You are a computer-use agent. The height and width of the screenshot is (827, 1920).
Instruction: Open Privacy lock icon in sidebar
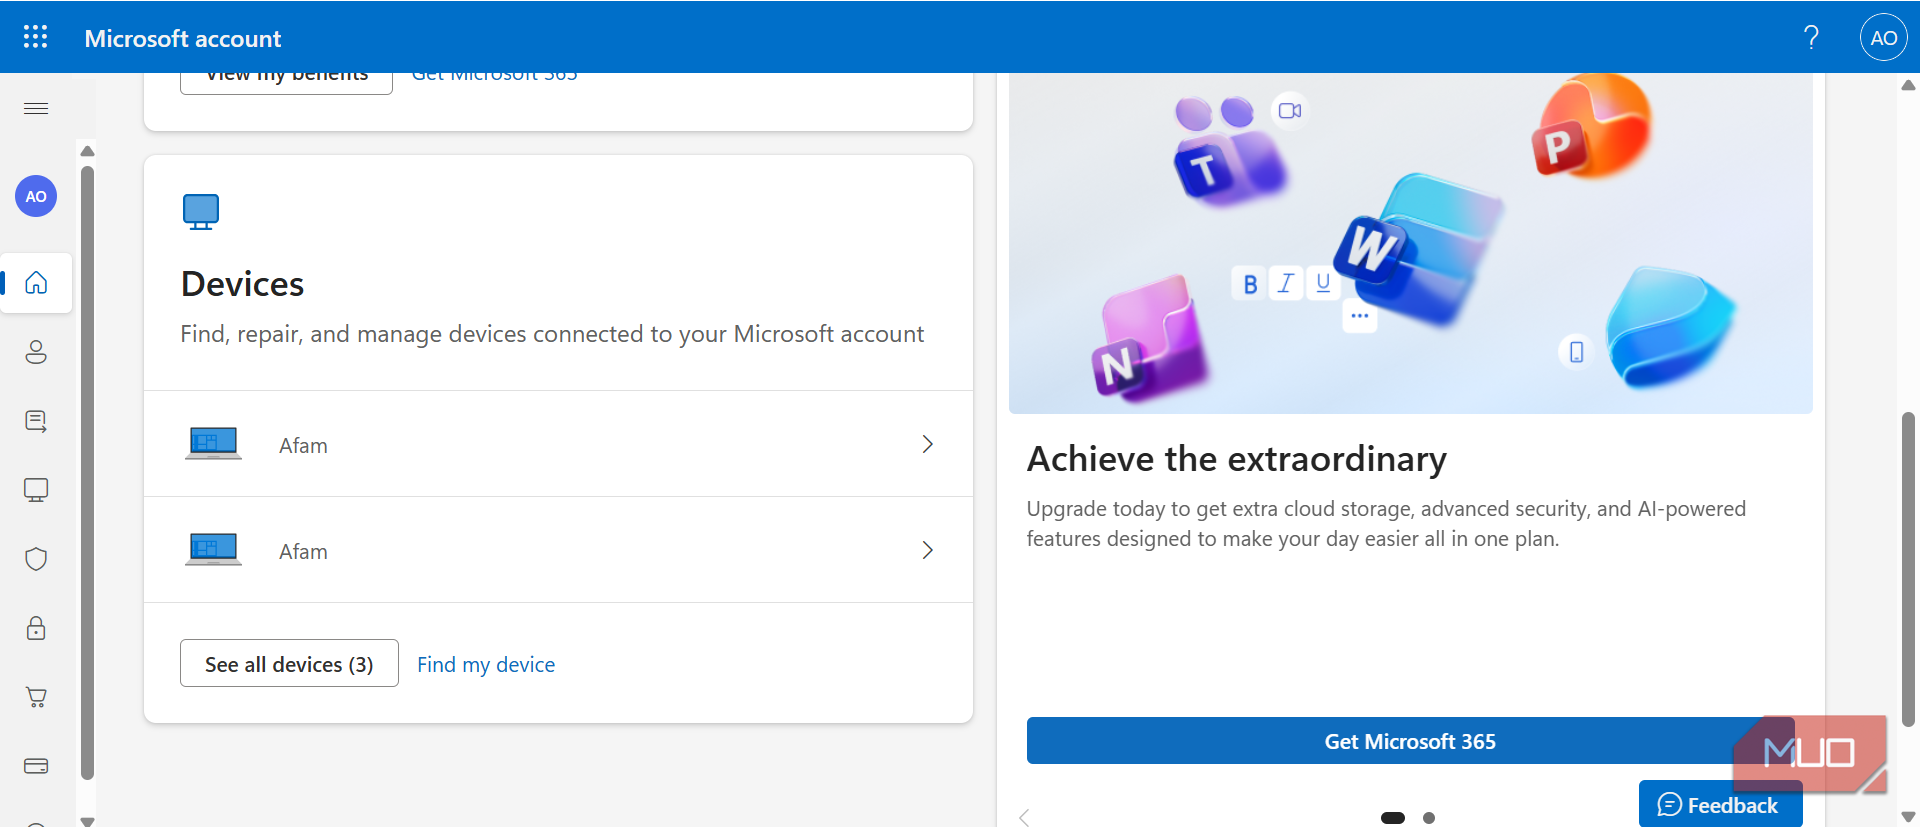36,628
